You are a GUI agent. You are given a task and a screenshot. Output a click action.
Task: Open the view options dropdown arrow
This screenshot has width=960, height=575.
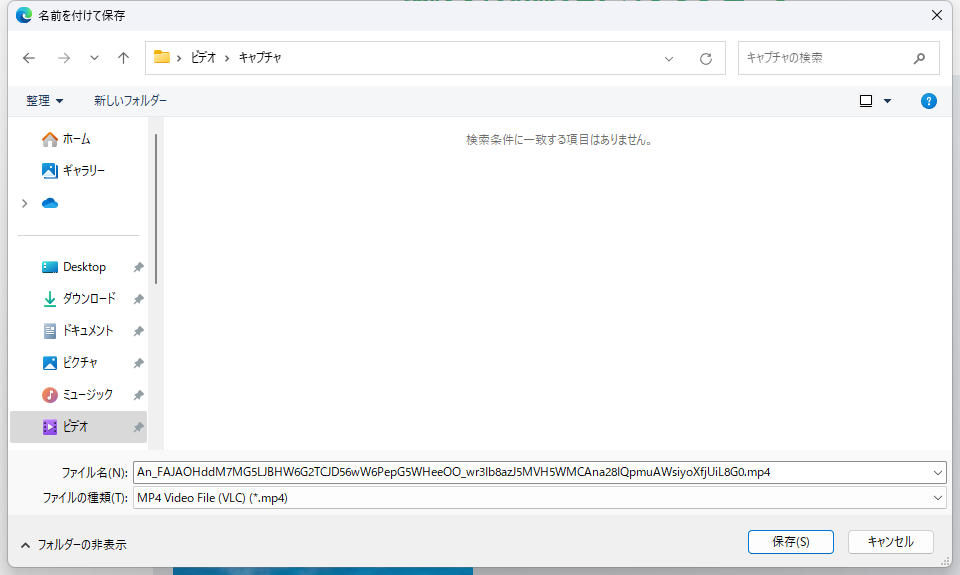(887, 101)
